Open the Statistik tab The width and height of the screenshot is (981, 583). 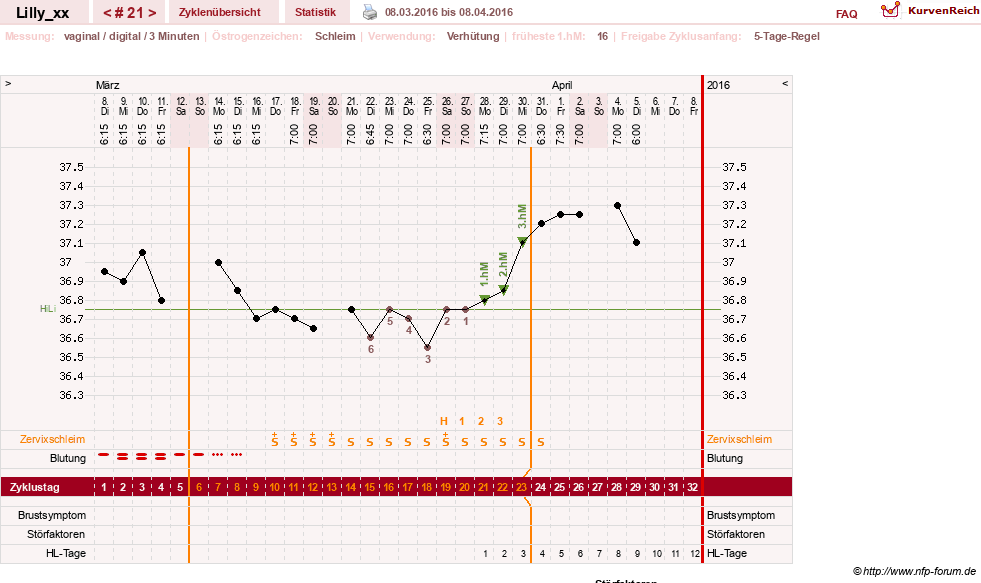coord(315,12)
